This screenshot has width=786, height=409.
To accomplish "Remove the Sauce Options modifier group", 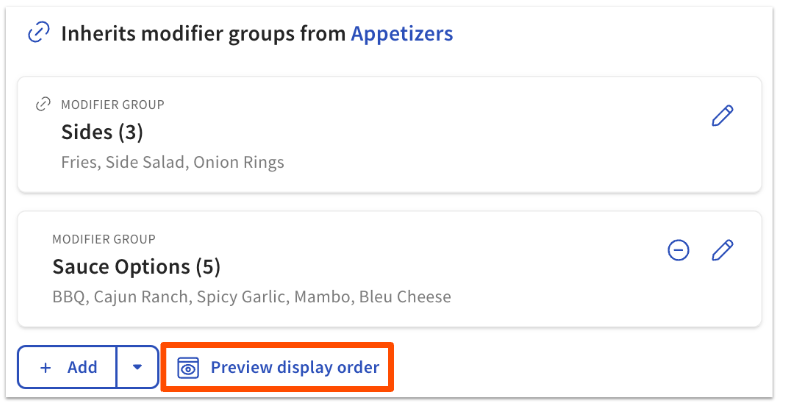I will pos(678,250).
